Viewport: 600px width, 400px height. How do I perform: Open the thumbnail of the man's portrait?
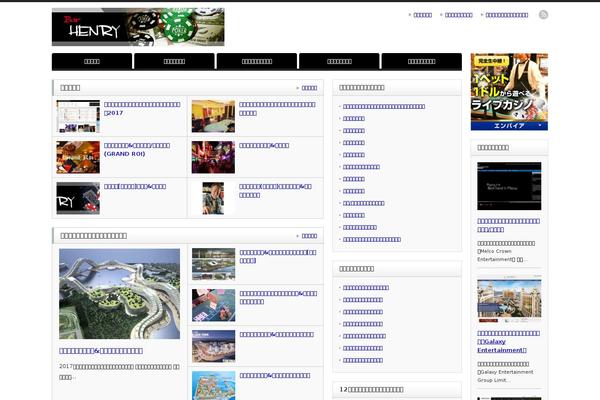click(213, 198)
